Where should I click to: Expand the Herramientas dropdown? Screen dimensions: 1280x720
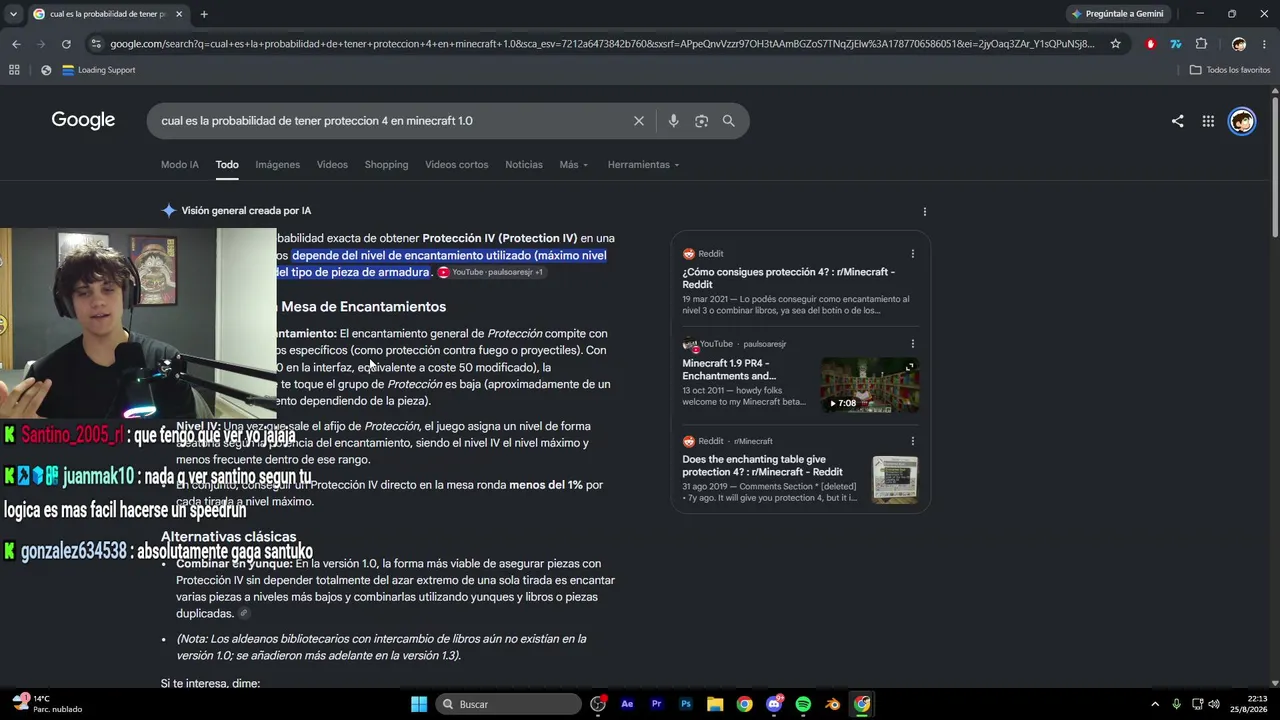tap(643, 165)
